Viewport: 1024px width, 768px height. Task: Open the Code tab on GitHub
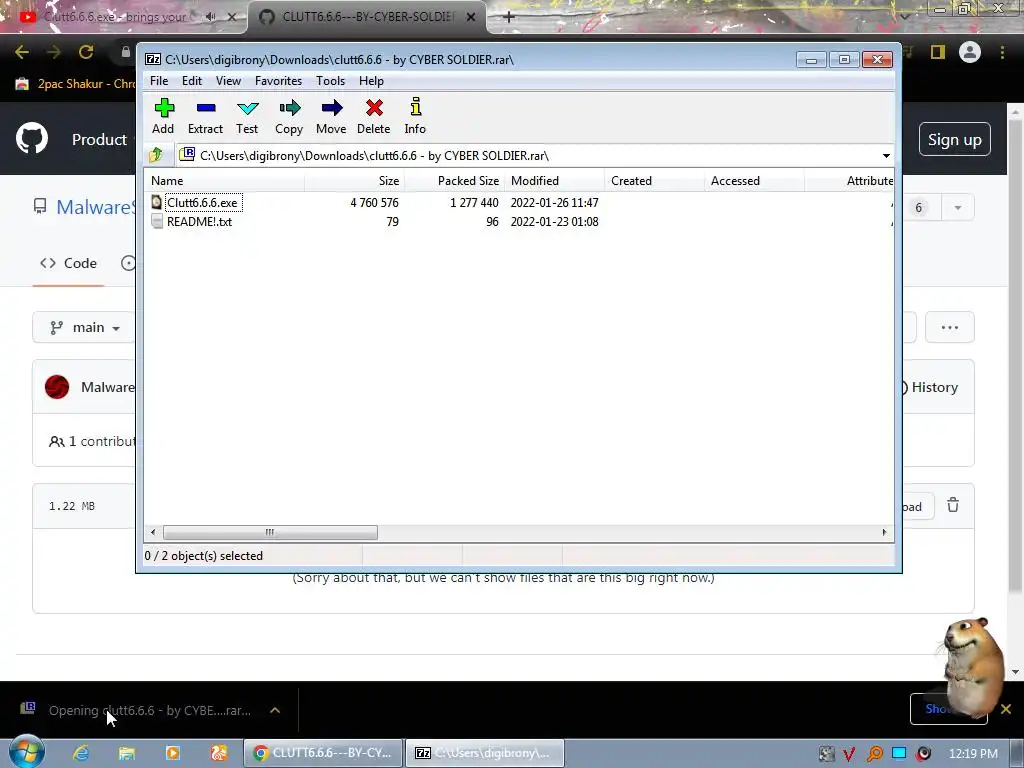(x=68, y=263)
